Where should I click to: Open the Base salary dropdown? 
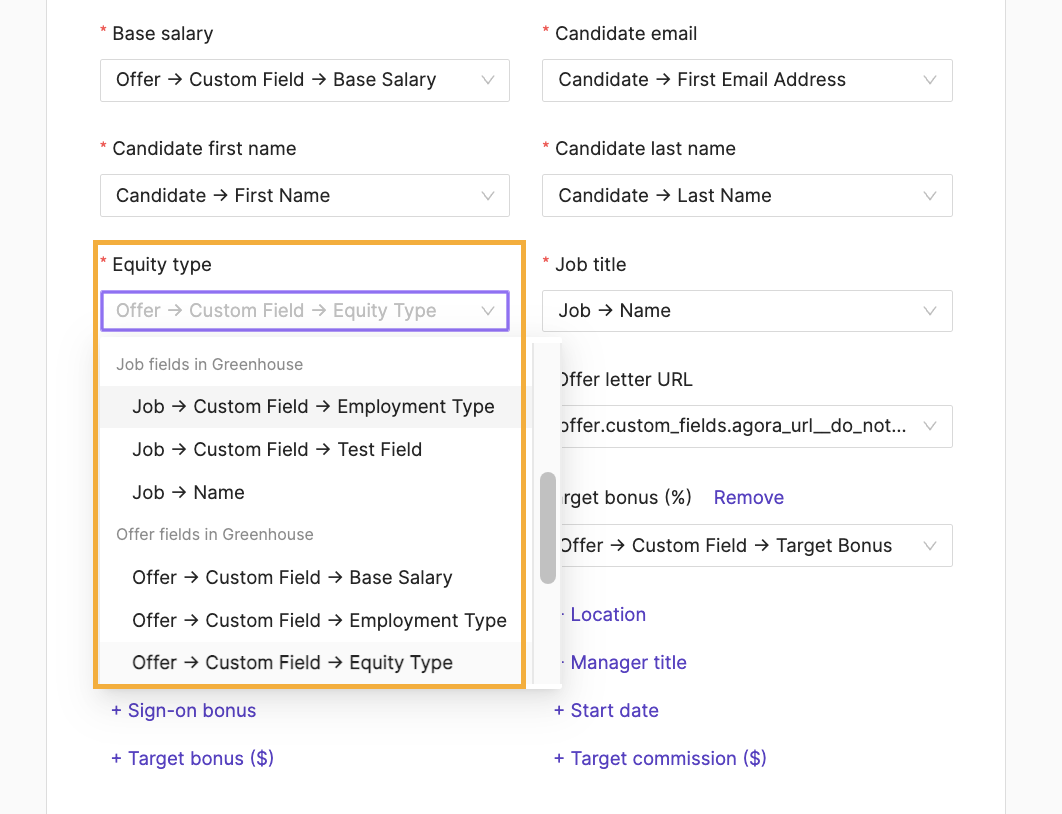(305, 81)
